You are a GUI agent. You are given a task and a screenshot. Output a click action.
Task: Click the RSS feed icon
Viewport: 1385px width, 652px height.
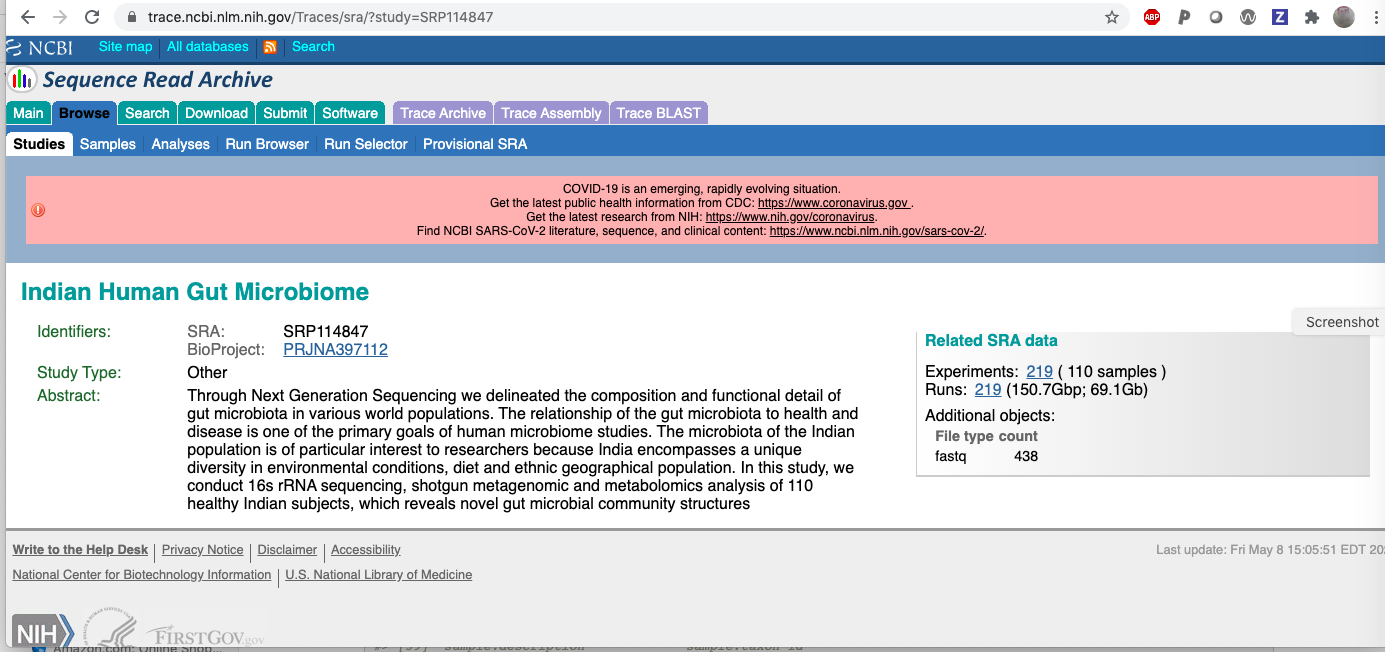click(270, 47)
